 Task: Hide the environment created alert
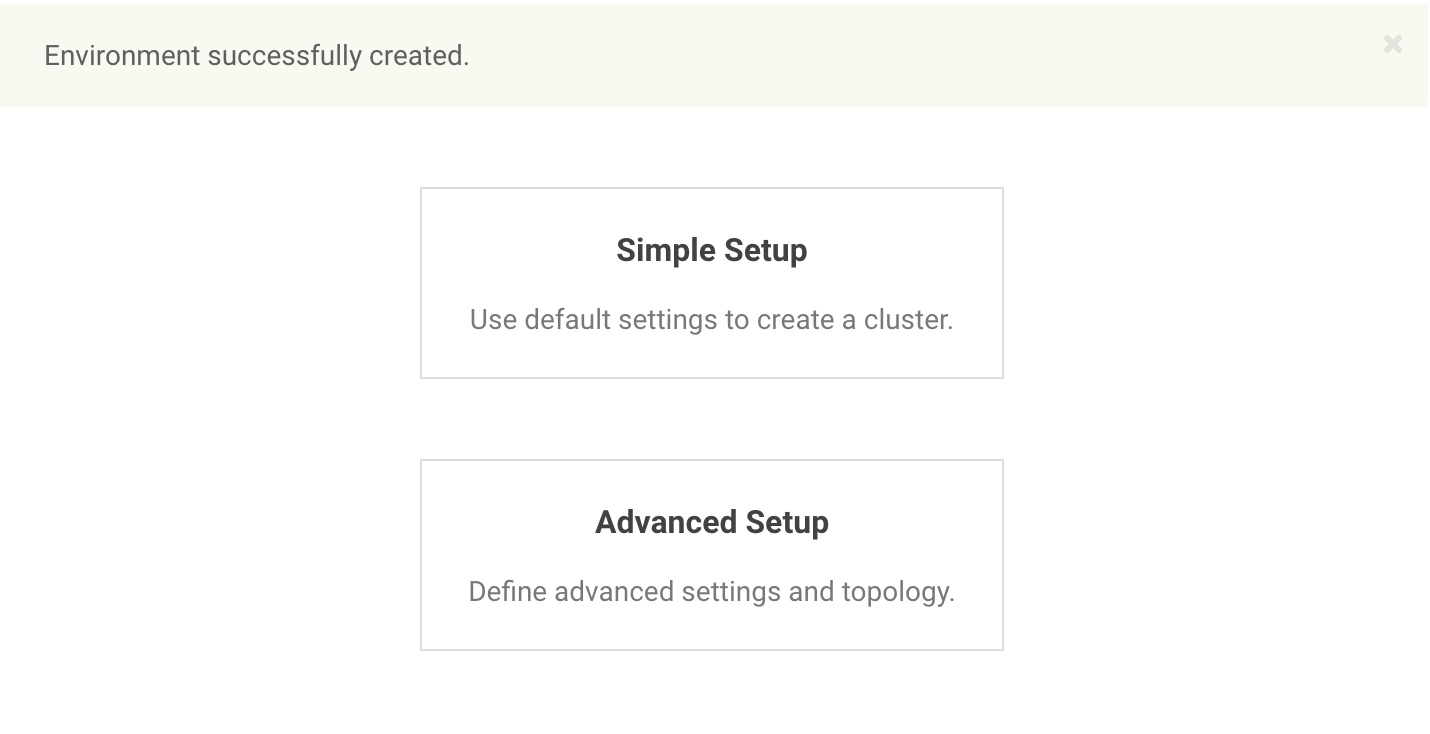[x=1392, y=44]
